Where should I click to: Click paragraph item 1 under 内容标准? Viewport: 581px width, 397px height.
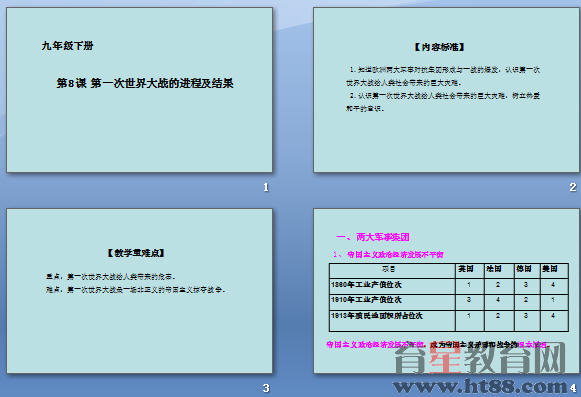(x=443, y=76)
